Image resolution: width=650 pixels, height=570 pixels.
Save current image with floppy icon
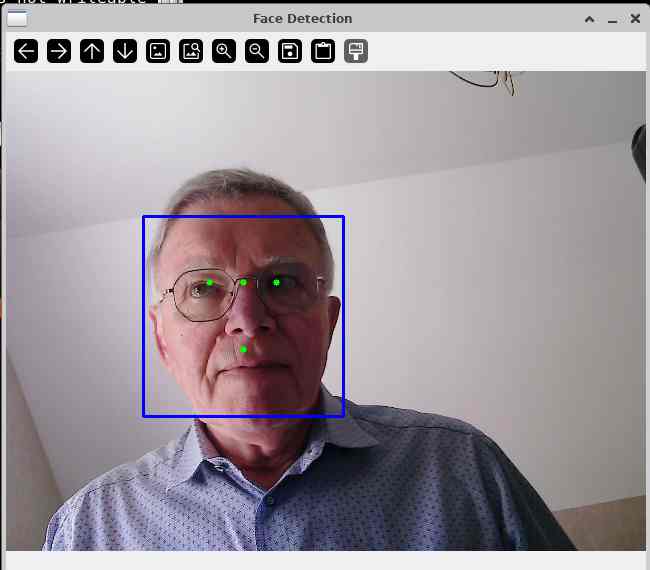click(x=290, y=51)
